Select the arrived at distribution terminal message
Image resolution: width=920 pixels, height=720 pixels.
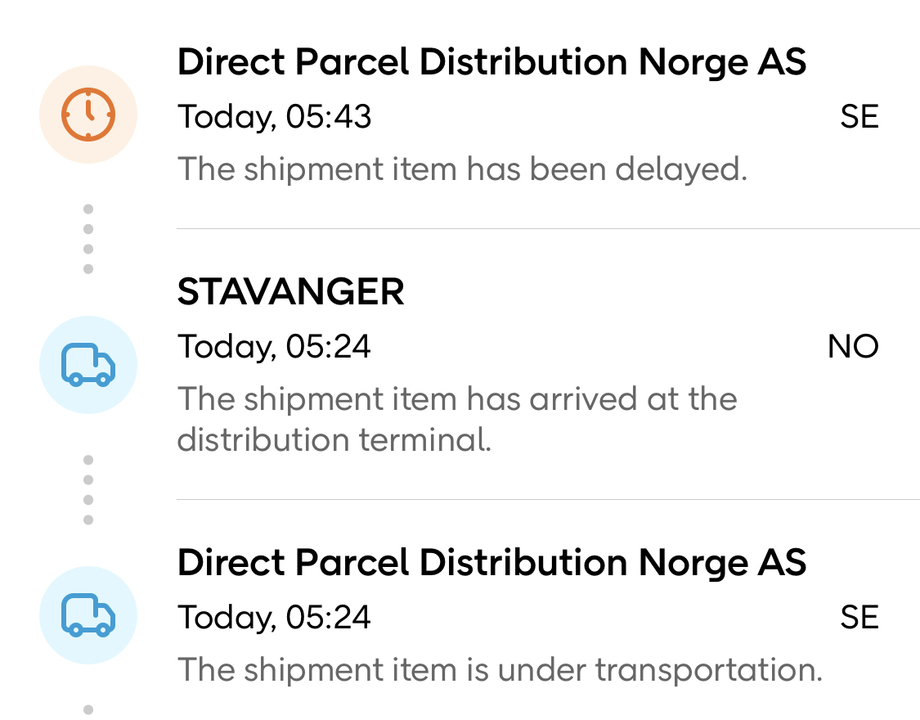[x=456, y=419]
